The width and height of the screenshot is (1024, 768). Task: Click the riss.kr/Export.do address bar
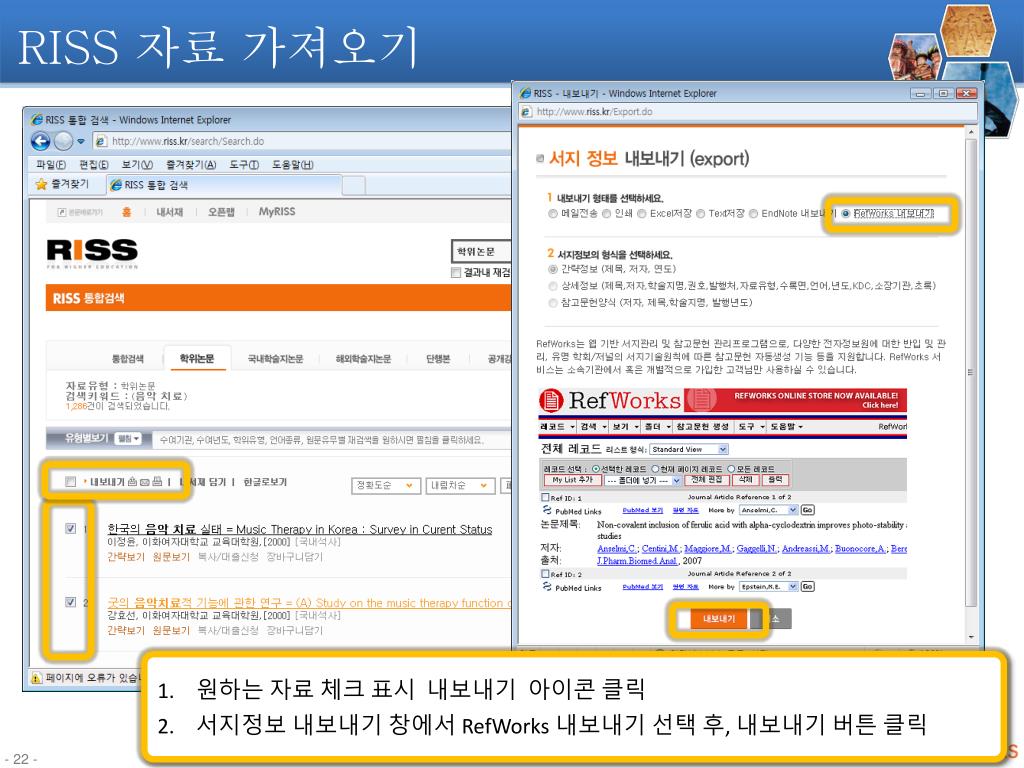pyautogui.click(x=748, y=112)
